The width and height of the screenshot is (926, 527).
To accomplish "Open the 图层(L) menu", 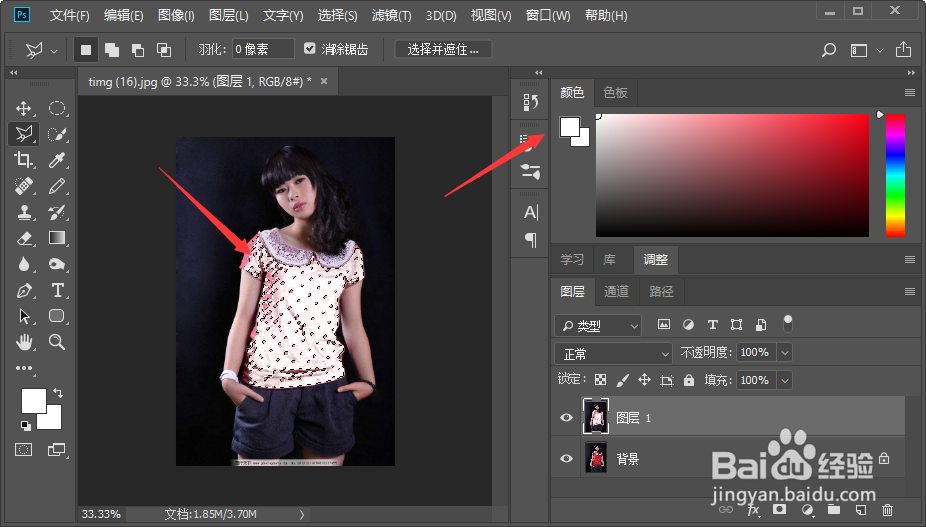I will click(229, 15).
